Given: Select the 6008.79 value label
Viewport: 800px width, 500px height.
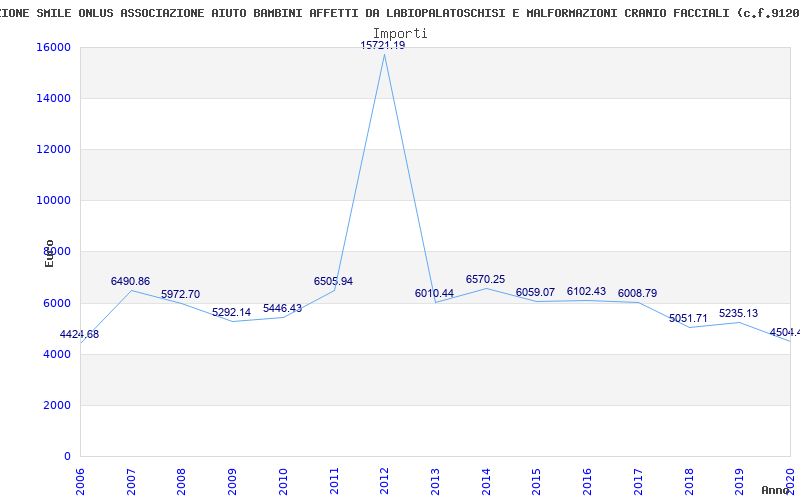Looking at the screenshot, I should tap(637, 293).
